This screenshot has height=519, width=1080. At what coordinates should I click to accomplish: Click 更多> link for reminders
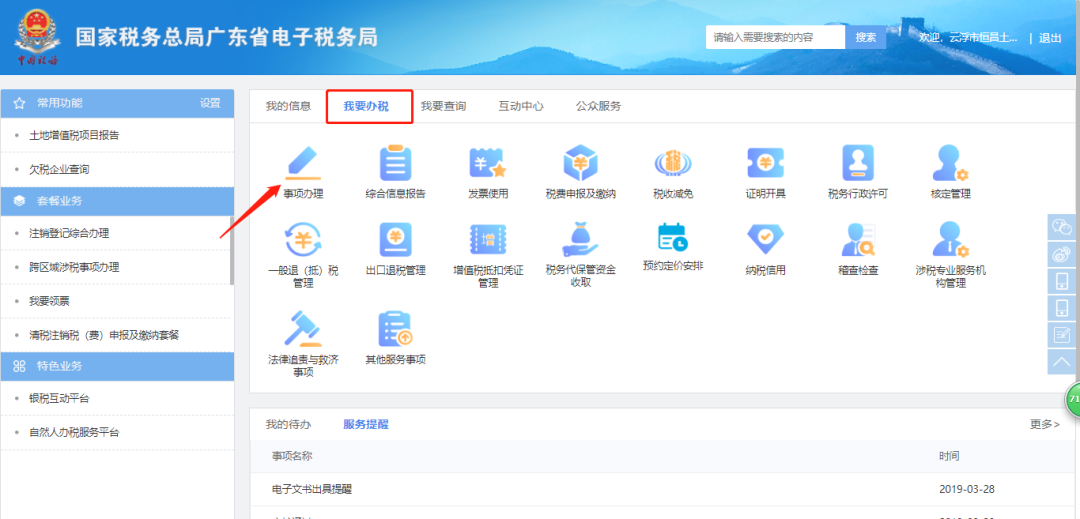click(x=1045, y=424)
